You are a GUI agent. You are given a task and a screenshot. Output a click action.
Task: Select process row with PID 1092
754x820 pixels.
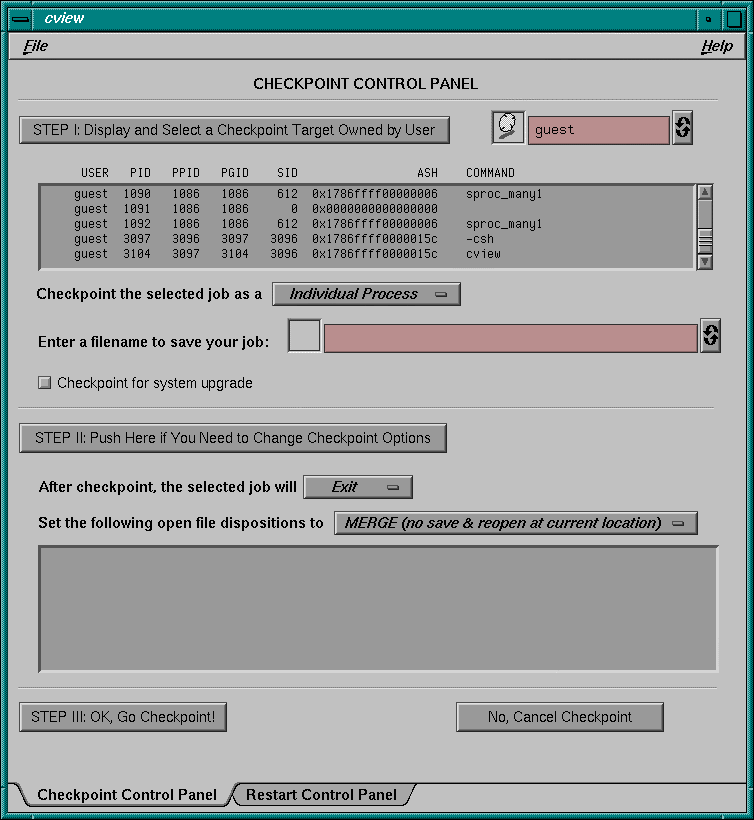point(367,224)
